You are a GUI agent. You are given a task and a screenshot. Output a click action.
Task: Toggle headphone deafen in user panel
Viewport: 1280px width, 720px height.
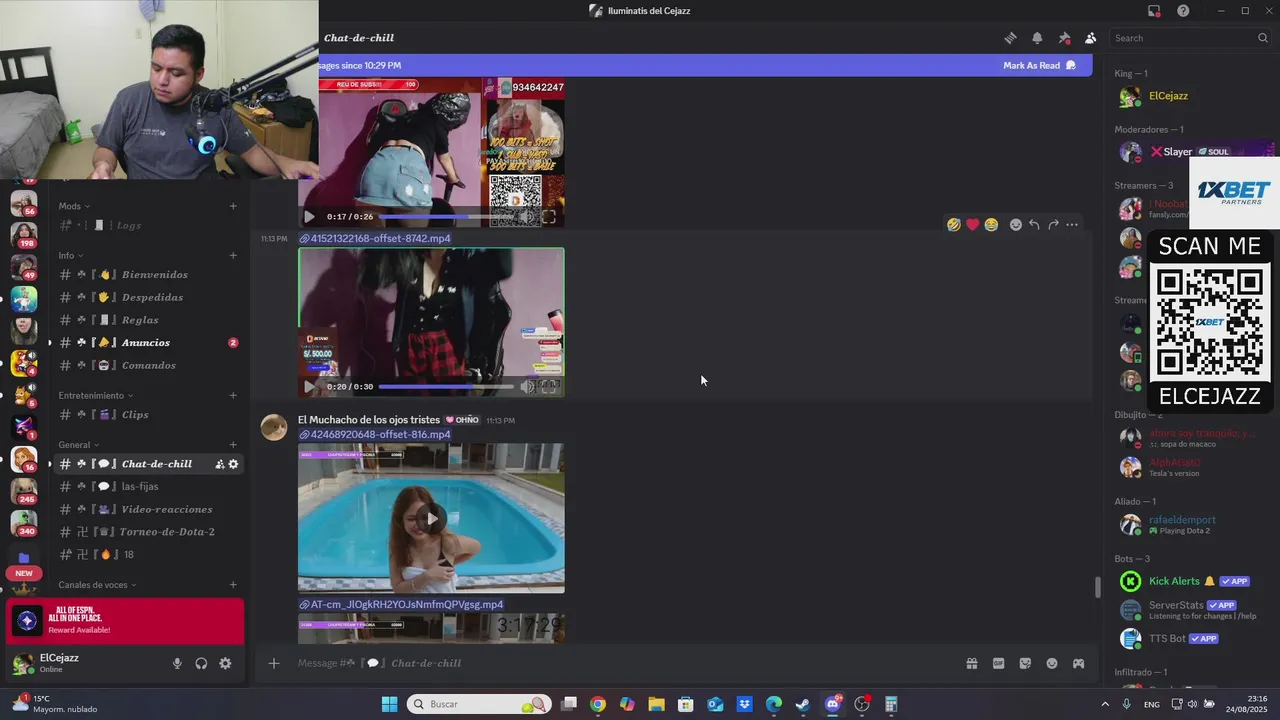201,663
